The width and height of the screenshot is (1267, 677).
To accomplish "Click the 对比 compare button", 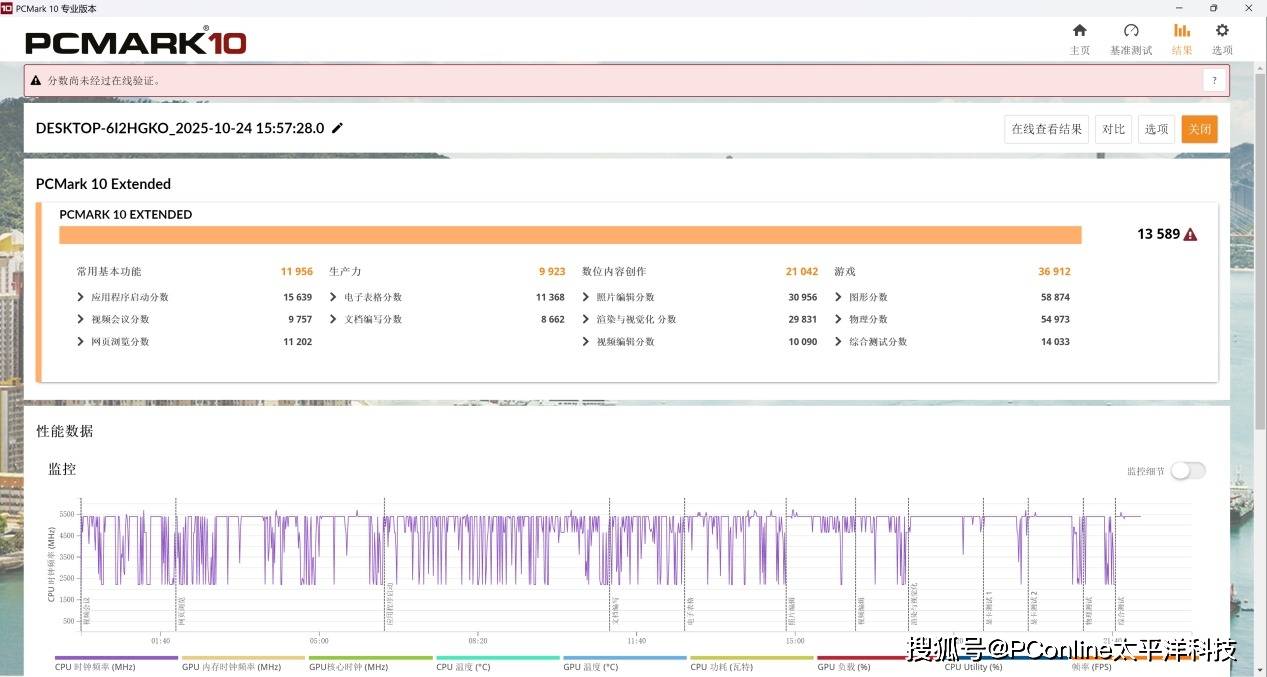I will click(1113, 129).
